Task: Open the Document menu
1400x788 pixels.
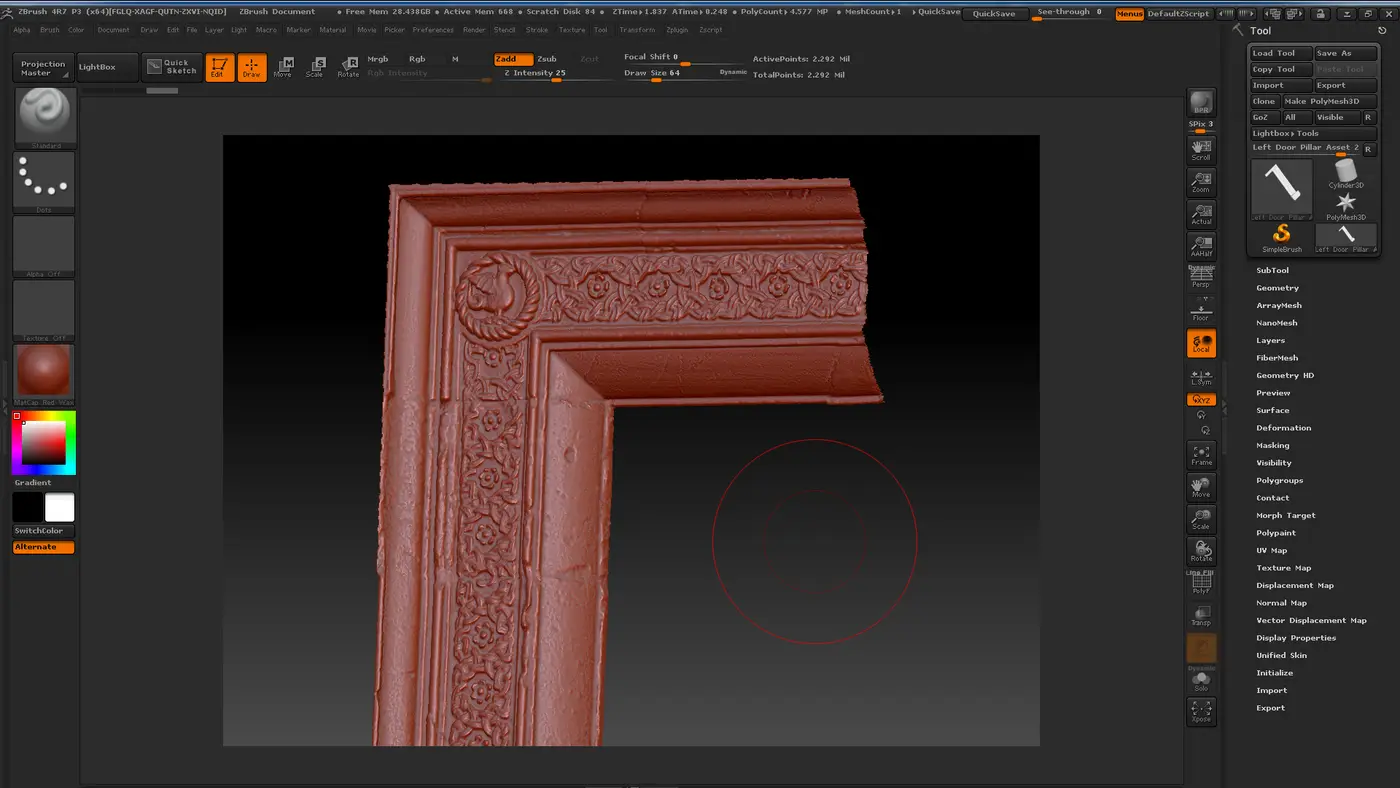Action: [x=113, y=30]
